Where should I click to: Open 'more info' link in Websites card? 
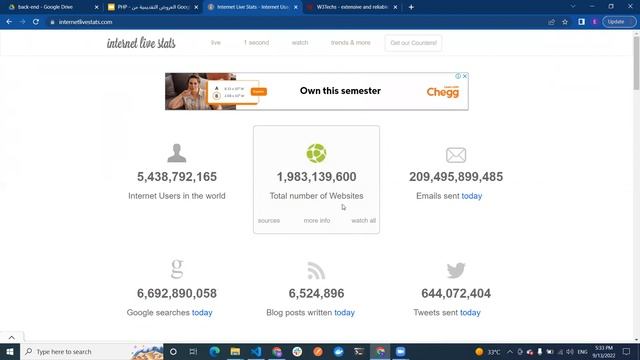tap(317, 220)
